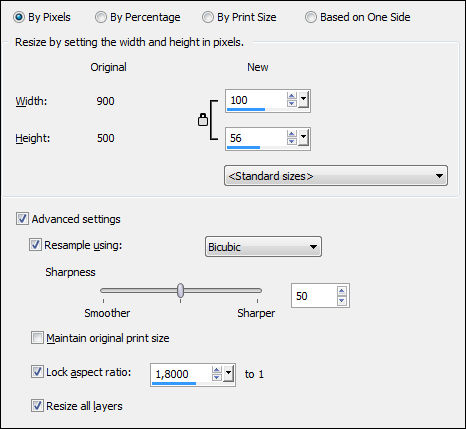
Task: Click the new height input field
Action: click(256, 138)
